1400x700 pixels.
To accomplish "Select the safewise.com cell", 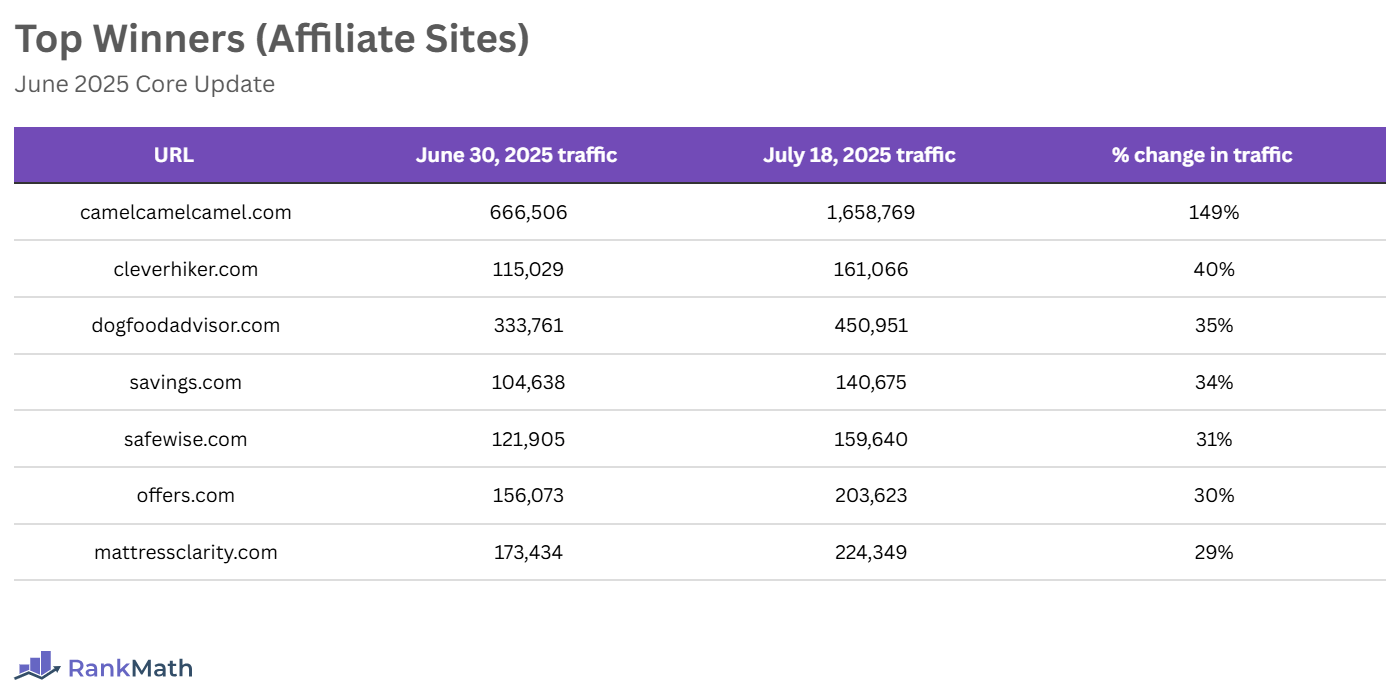I will pos(186,439).
